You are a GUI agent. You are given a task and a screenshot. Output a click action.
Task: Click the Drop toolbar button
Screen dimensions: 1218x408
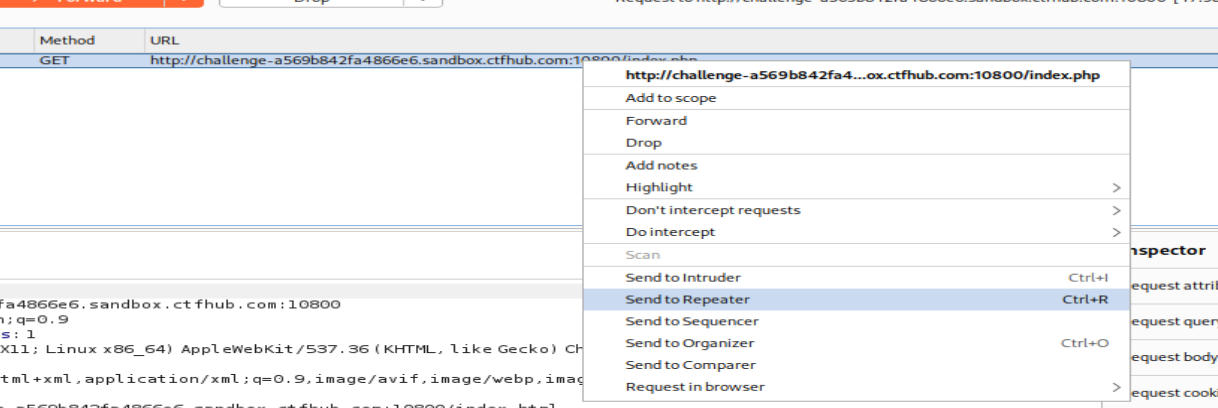click(311, 2)
